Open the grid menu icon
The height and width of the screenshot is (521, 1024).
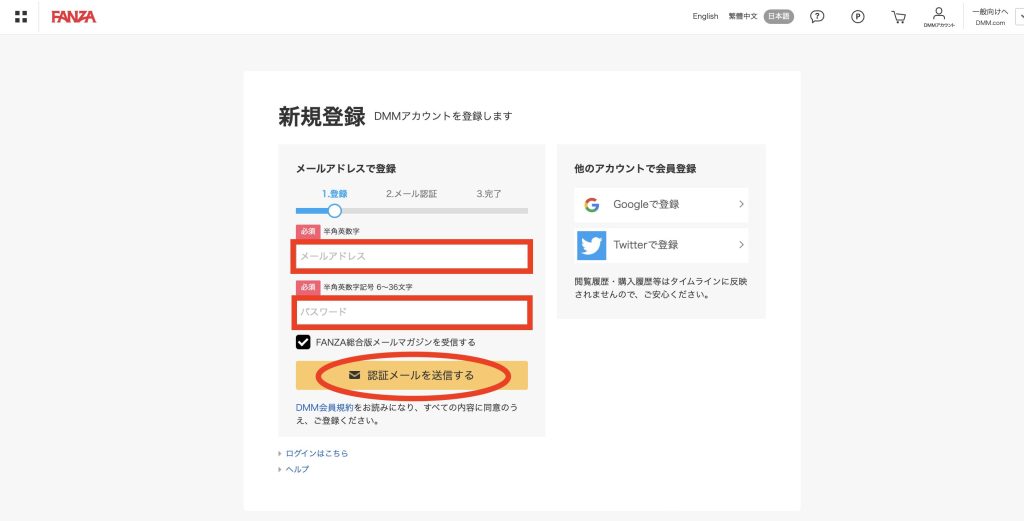click(x=21, y=17)
